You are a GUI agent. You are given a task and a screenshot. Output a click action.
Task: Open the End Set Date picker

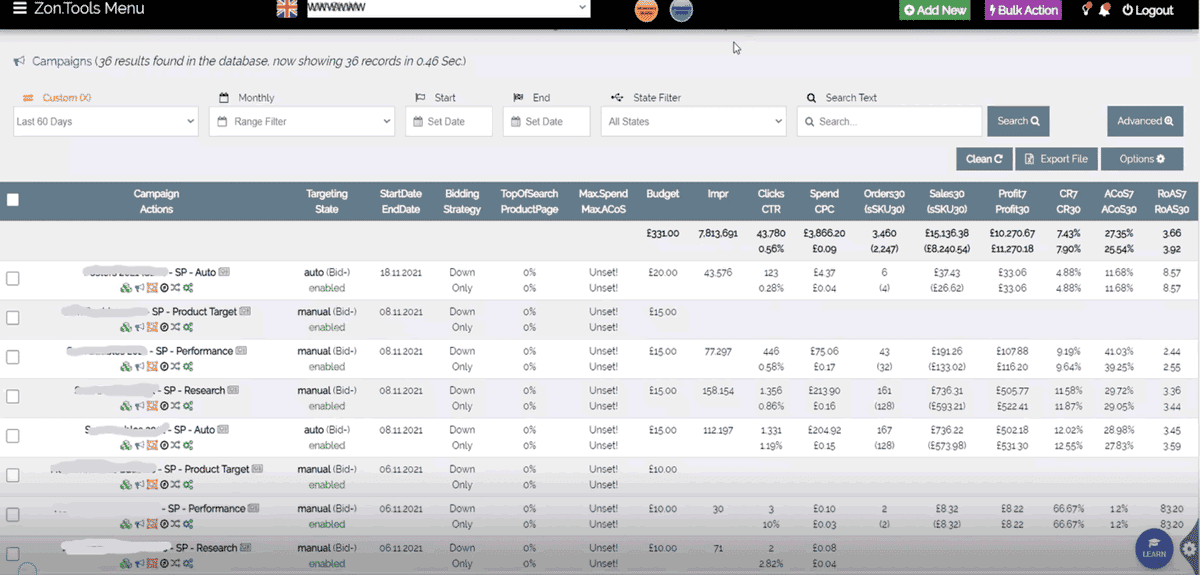coord(547,121)
